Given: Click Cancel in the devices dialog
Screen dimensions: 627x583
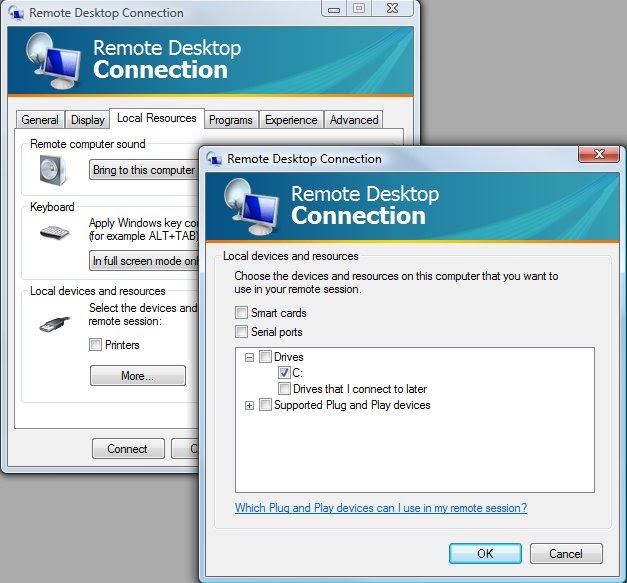Looking at the screenshot, I should [566, 553].
